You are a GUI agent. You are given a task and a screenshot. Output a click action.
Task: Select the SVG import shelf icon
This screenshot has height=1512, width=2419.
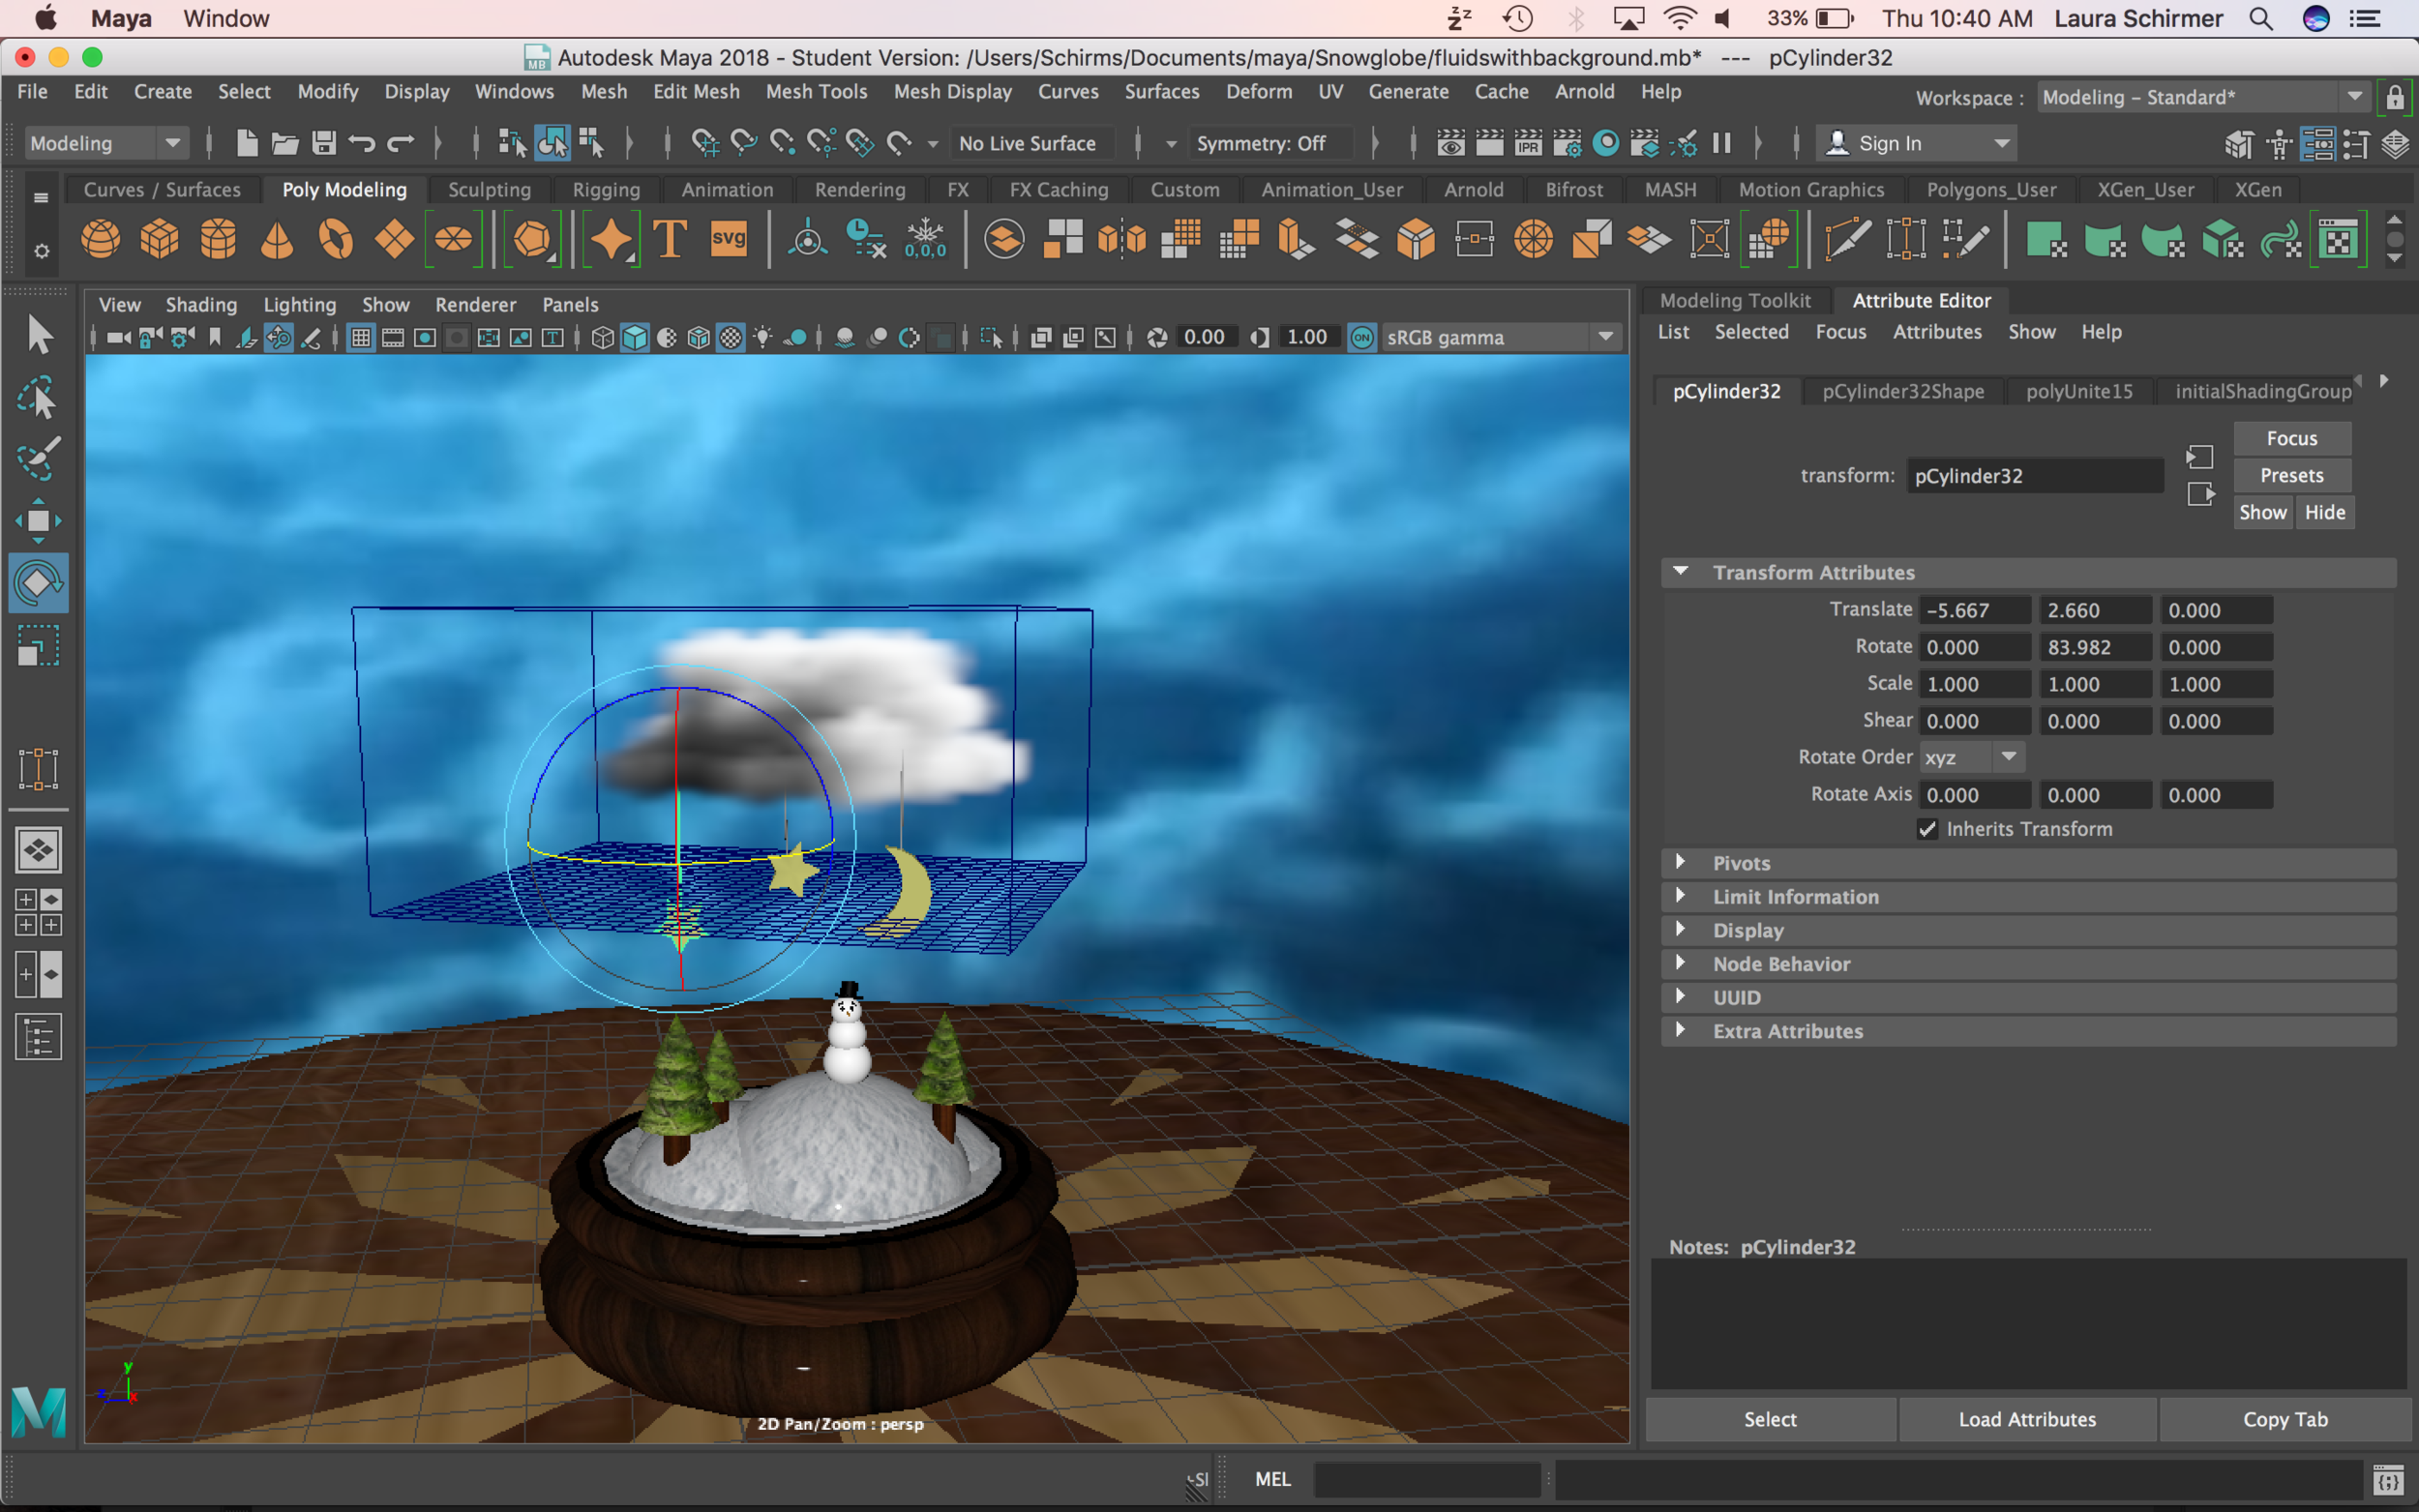click(x=728, y=240)
